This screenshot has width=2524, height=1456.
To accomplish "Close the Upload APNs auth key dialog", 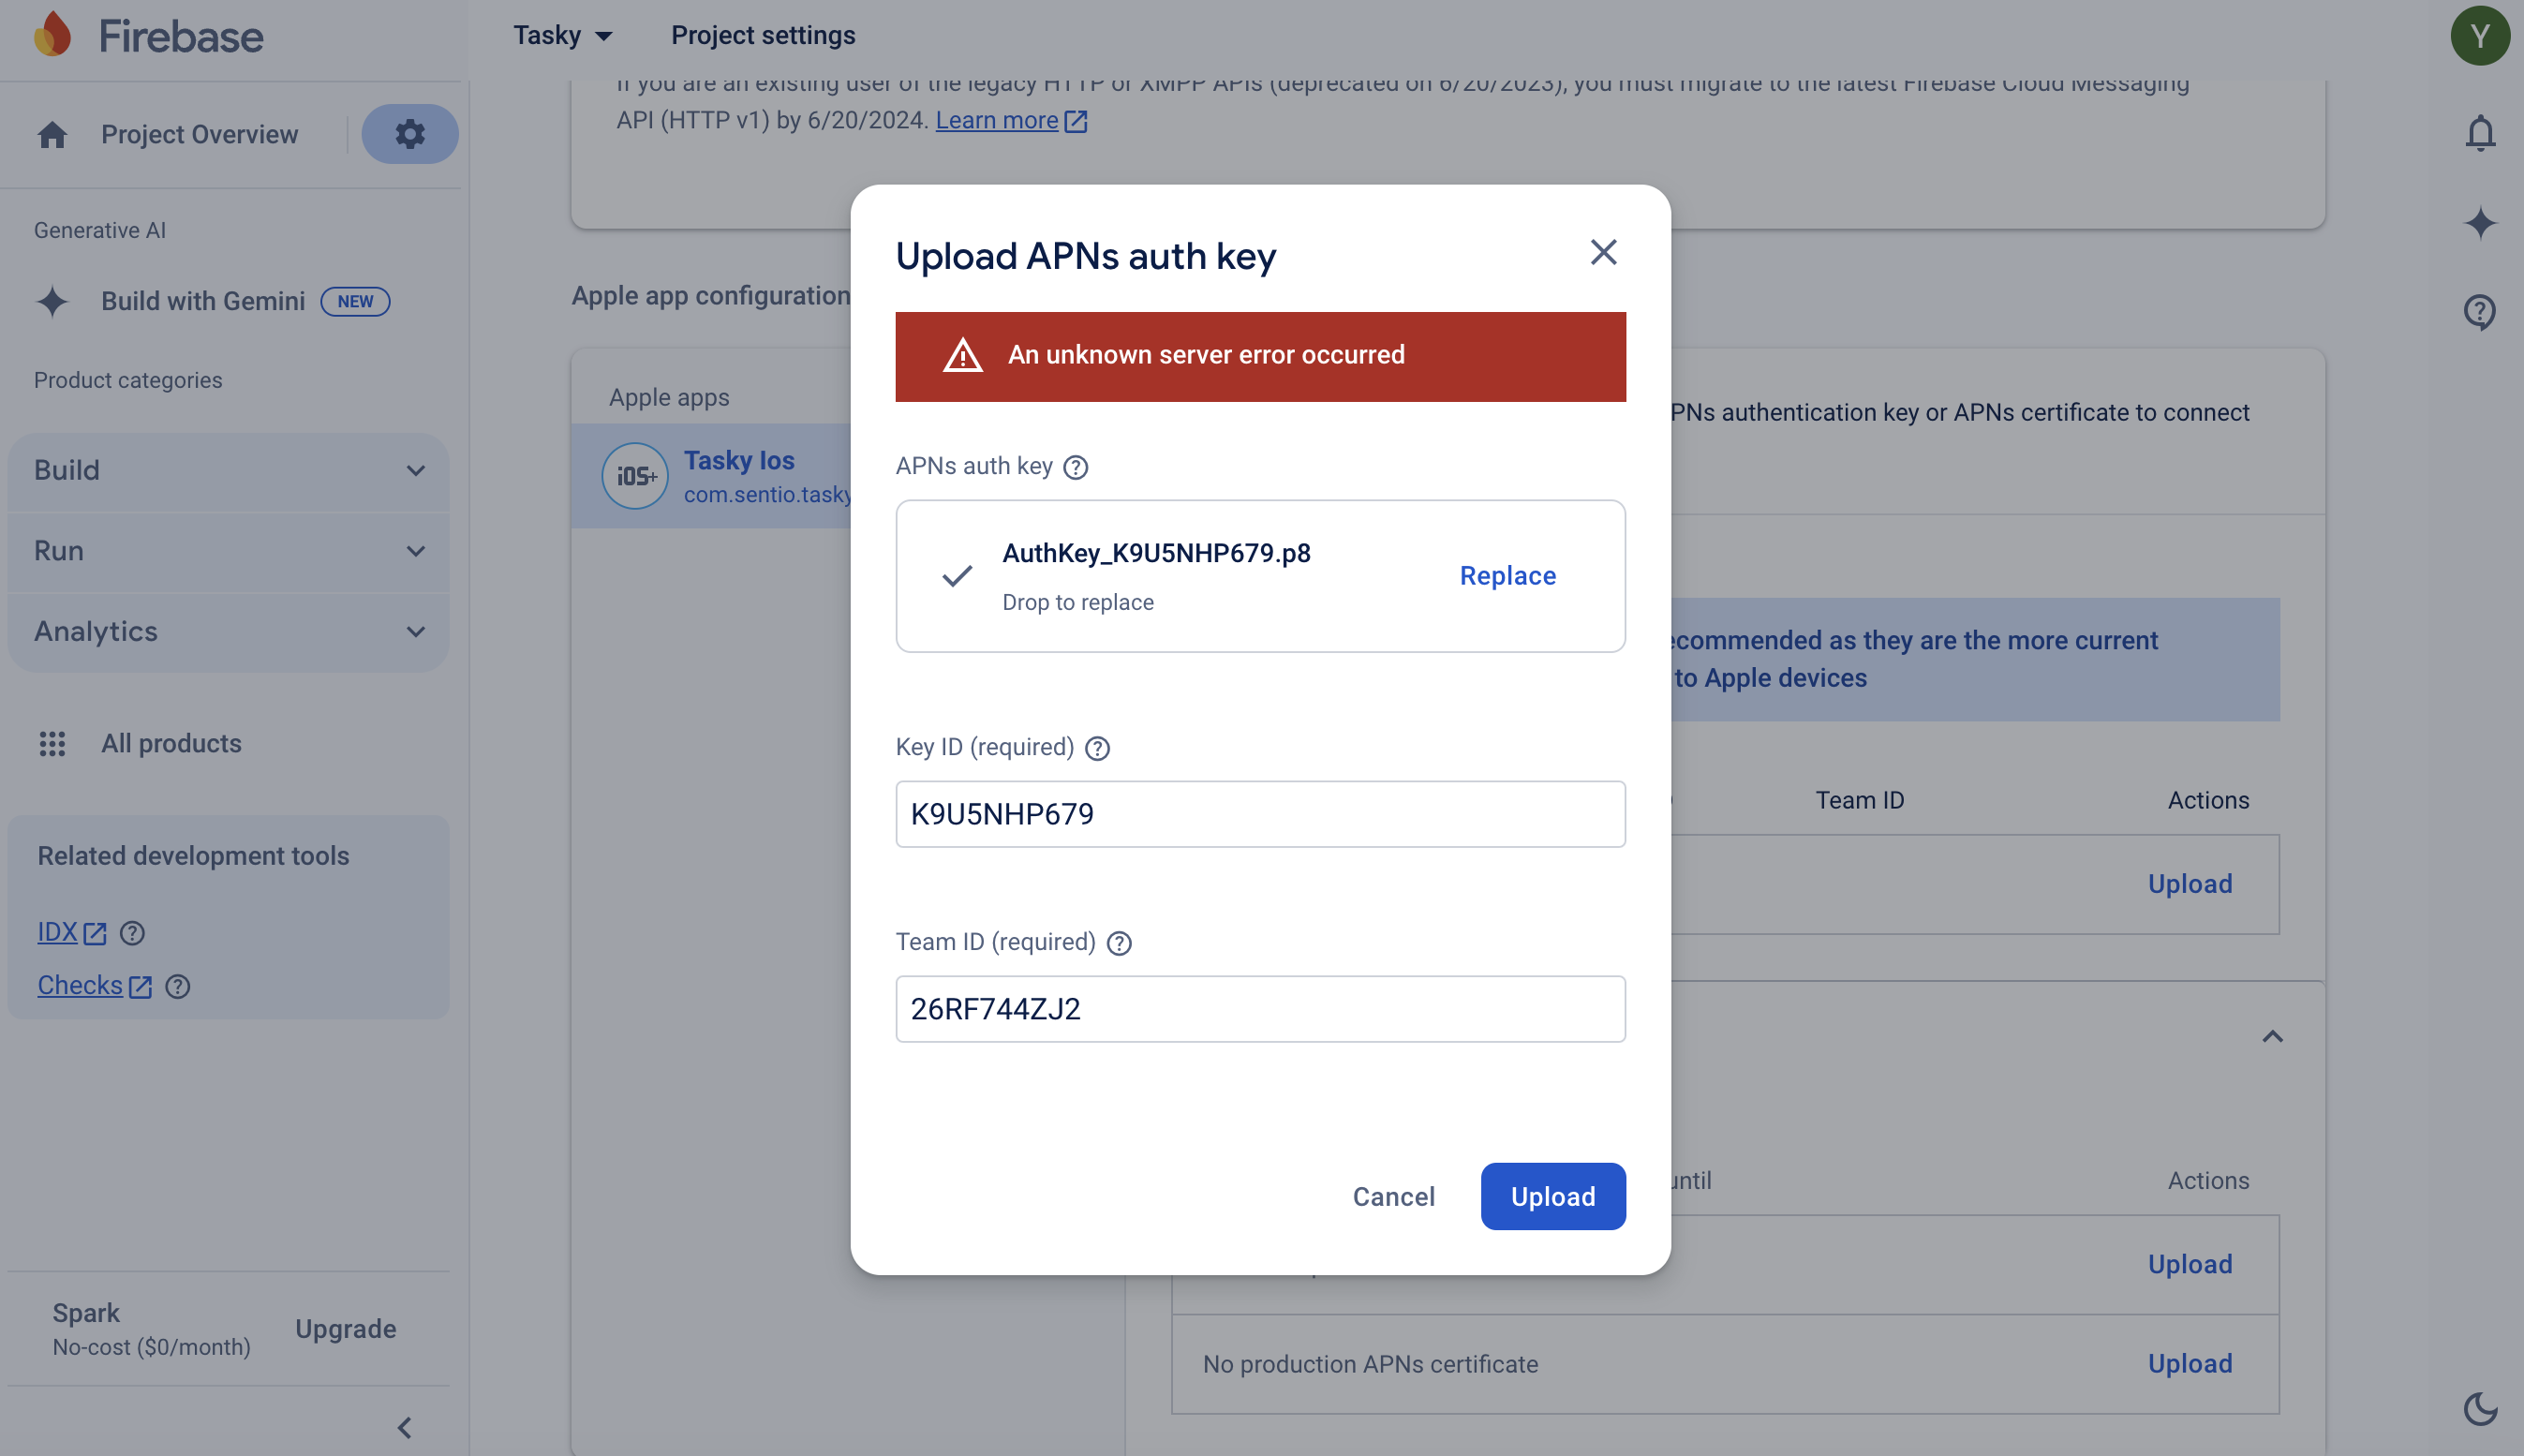I will coord(1603,252).
